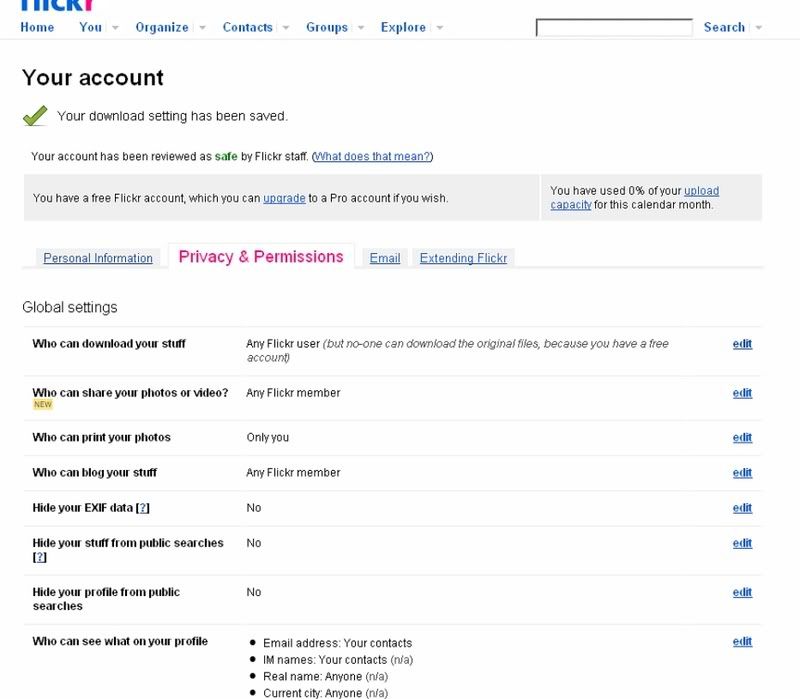Open the Groups menu item
This screenshot has height=699, width=800.
[x=327, y=27]
